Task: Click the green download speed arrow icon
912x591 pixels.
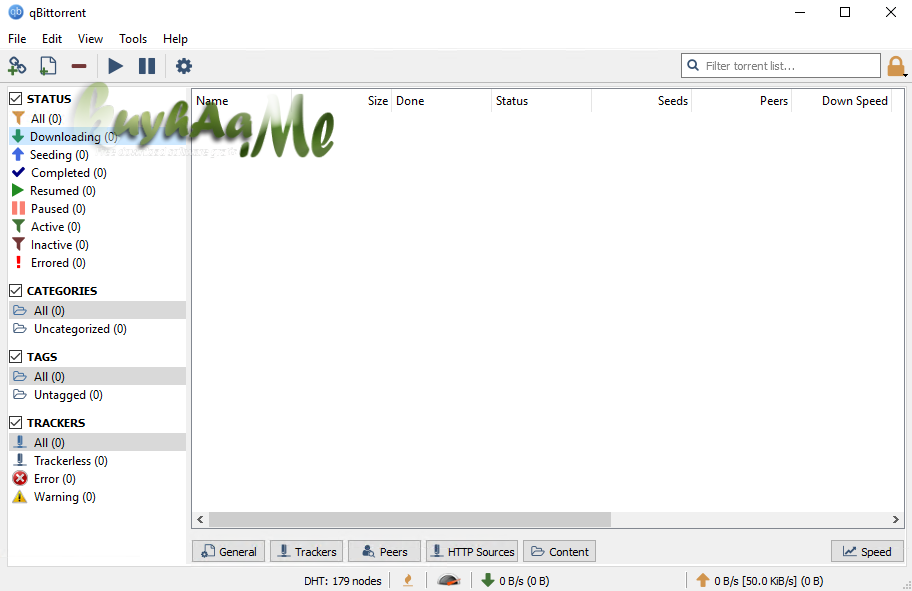Action: pos(487,580)
